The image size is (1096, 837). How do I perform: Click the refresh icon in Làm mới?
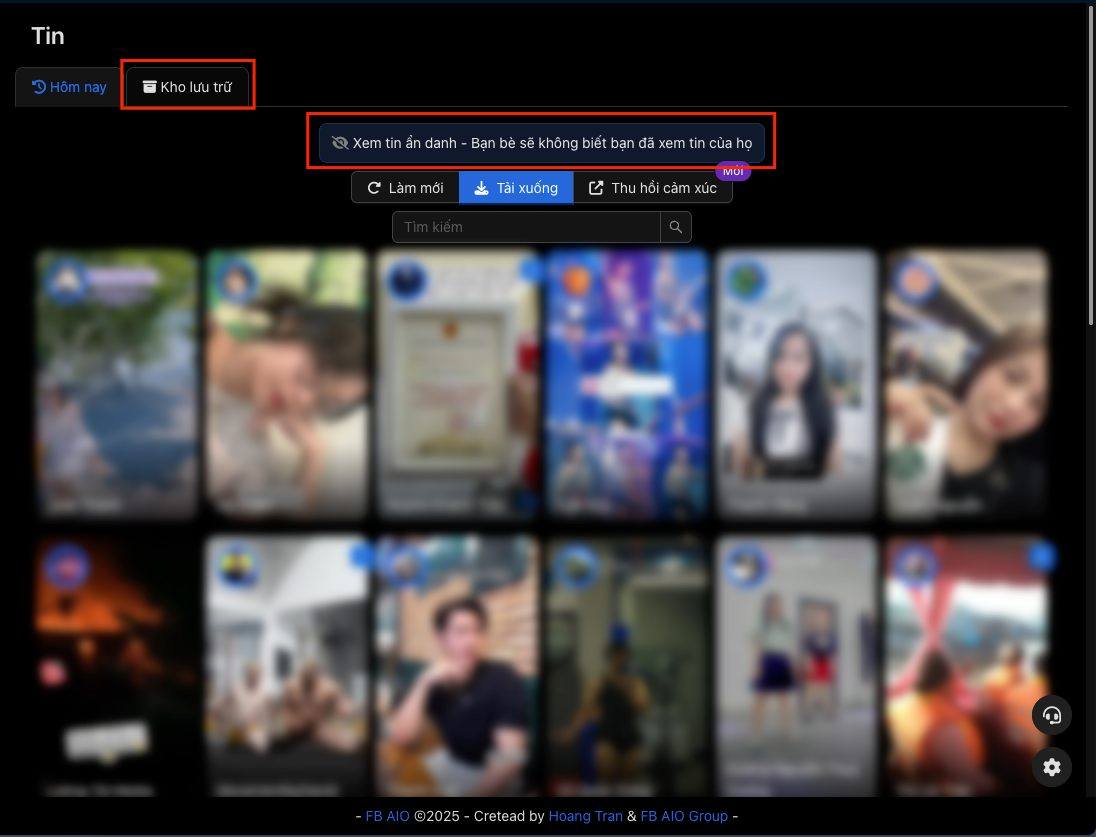[374, 188]
